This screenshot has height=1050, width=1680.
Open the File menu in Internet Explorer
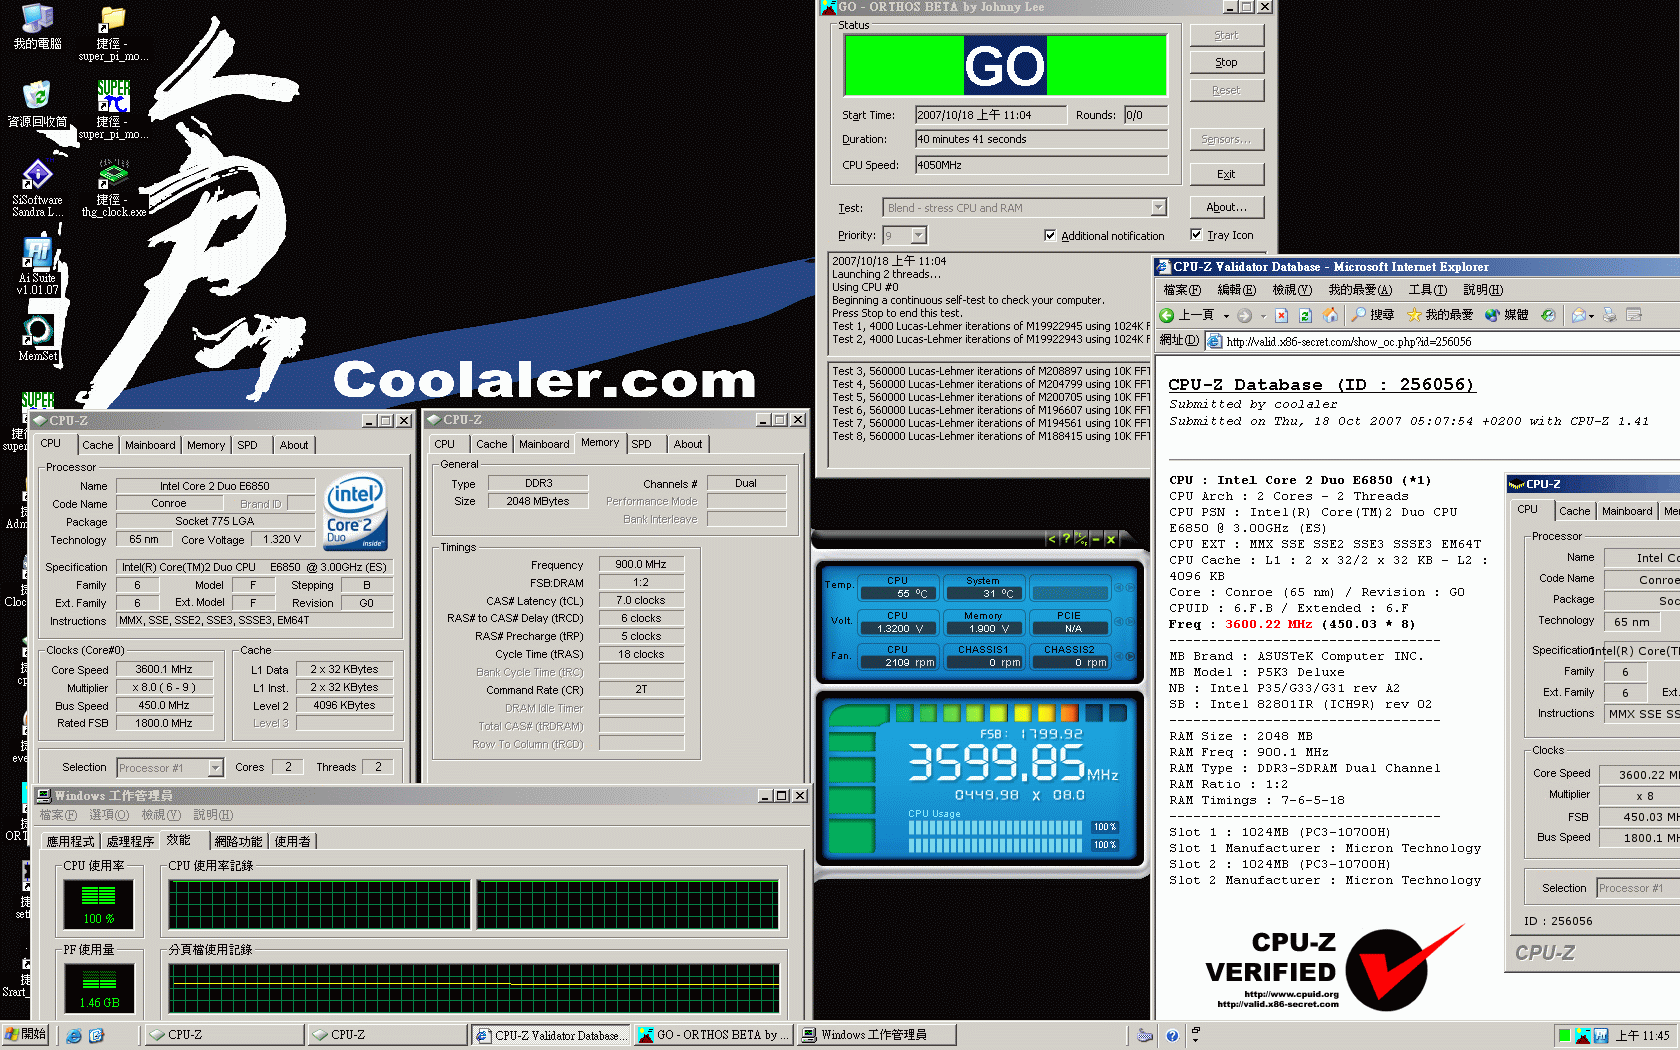click(x=1182, y=290)
